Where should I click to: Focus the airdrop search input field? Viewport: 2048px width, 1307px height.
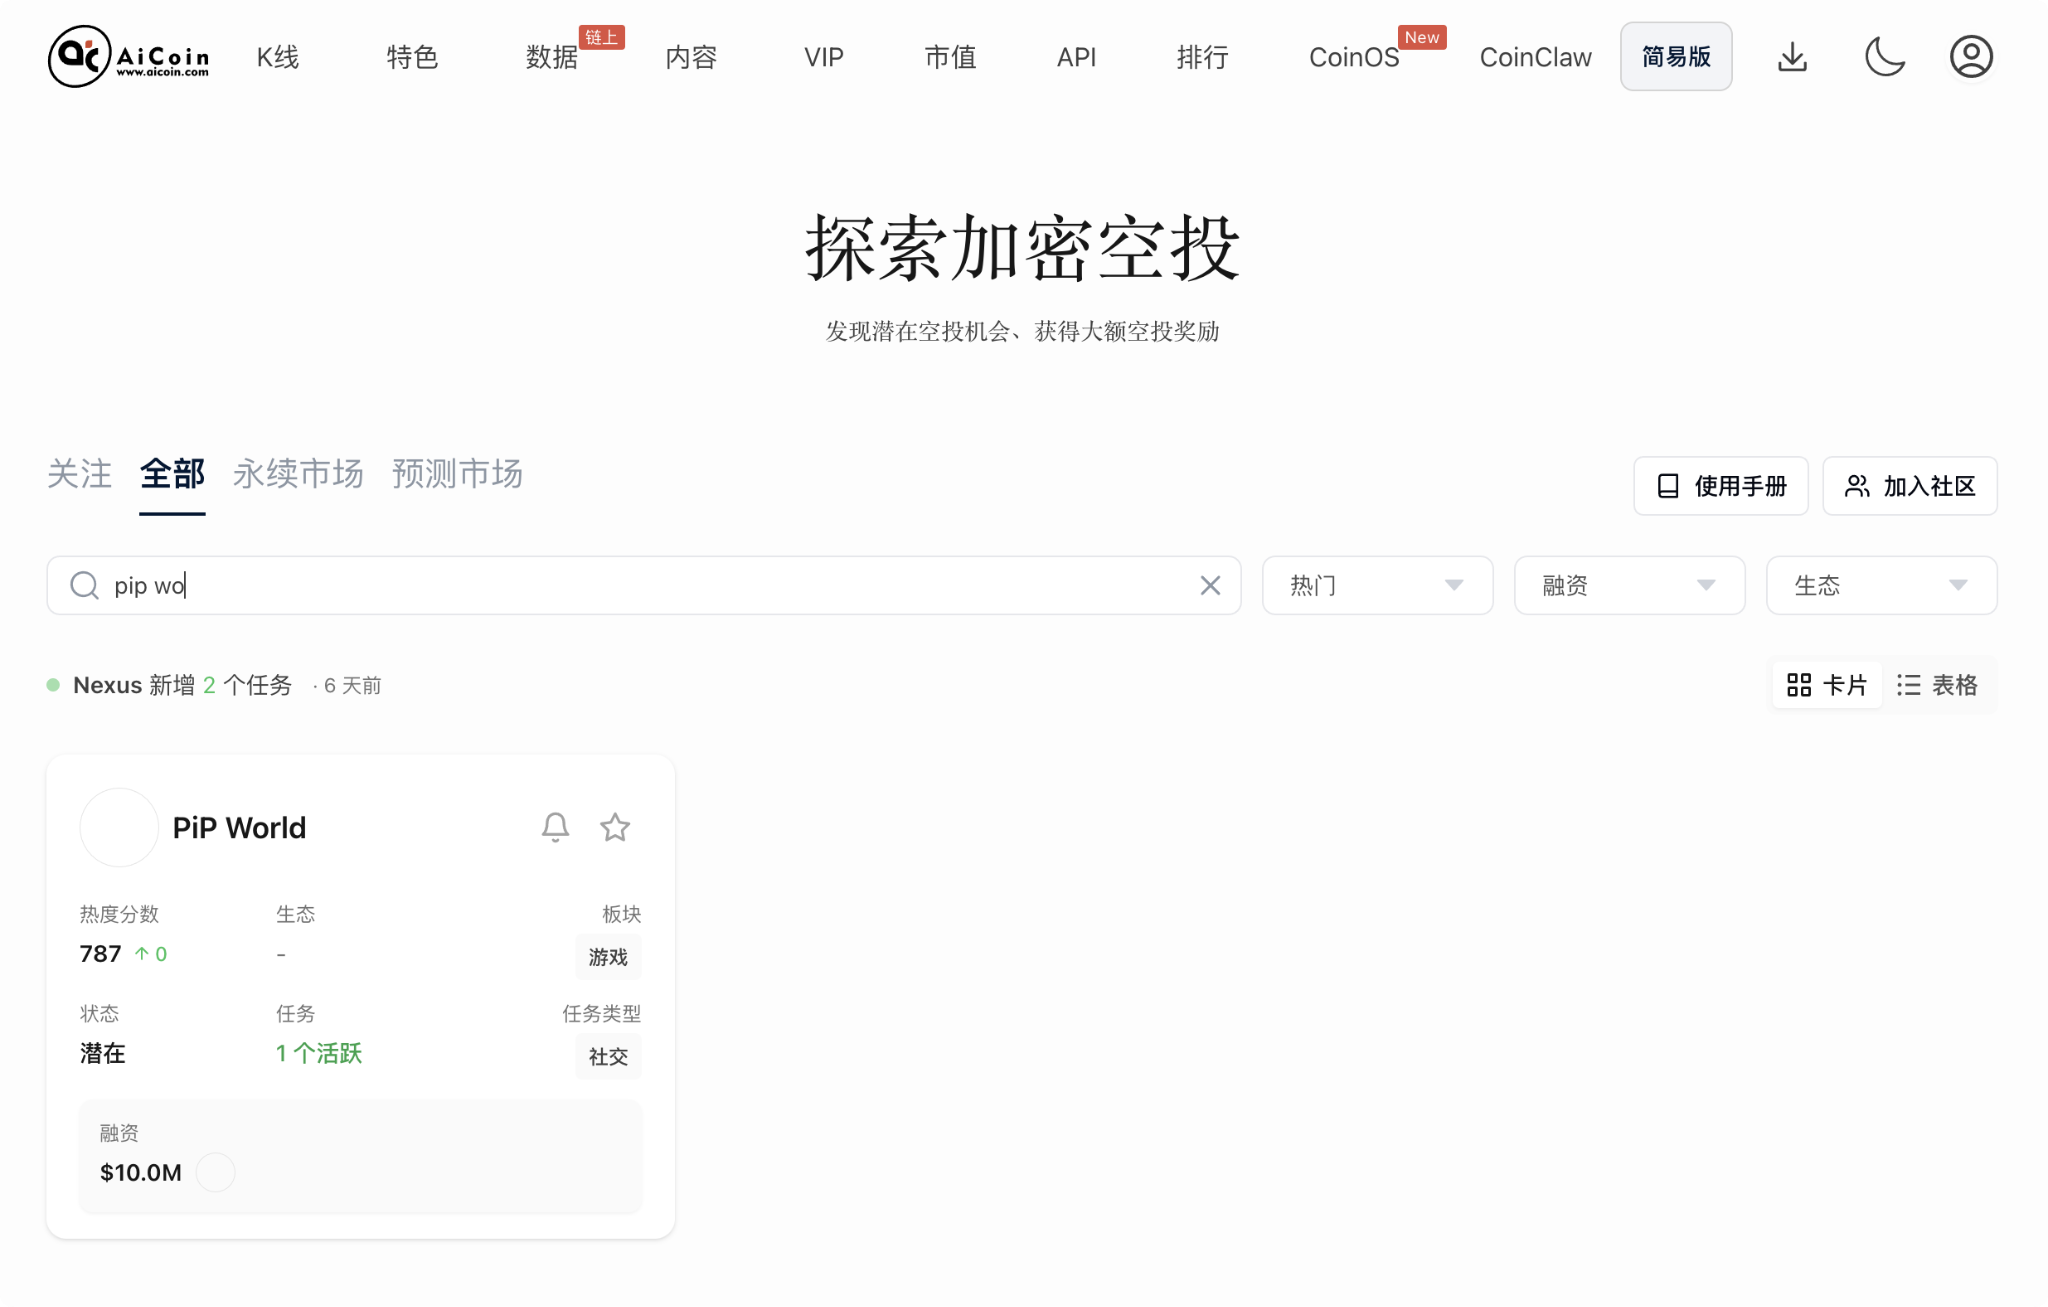644,585
